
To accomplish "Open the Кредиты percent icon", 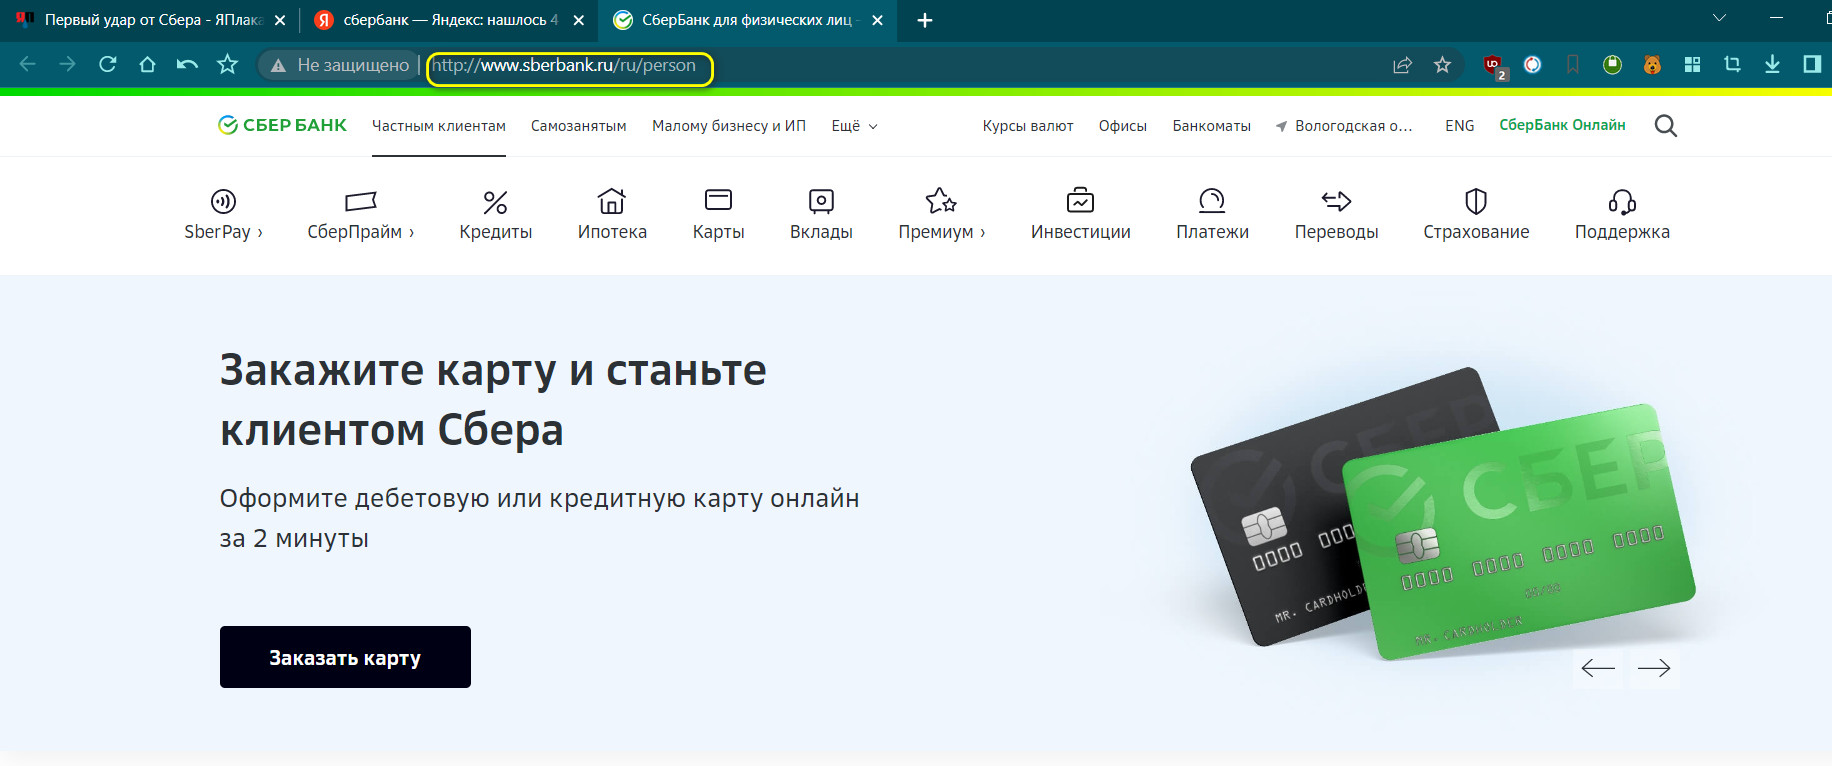I will click(x=495, y=202).
